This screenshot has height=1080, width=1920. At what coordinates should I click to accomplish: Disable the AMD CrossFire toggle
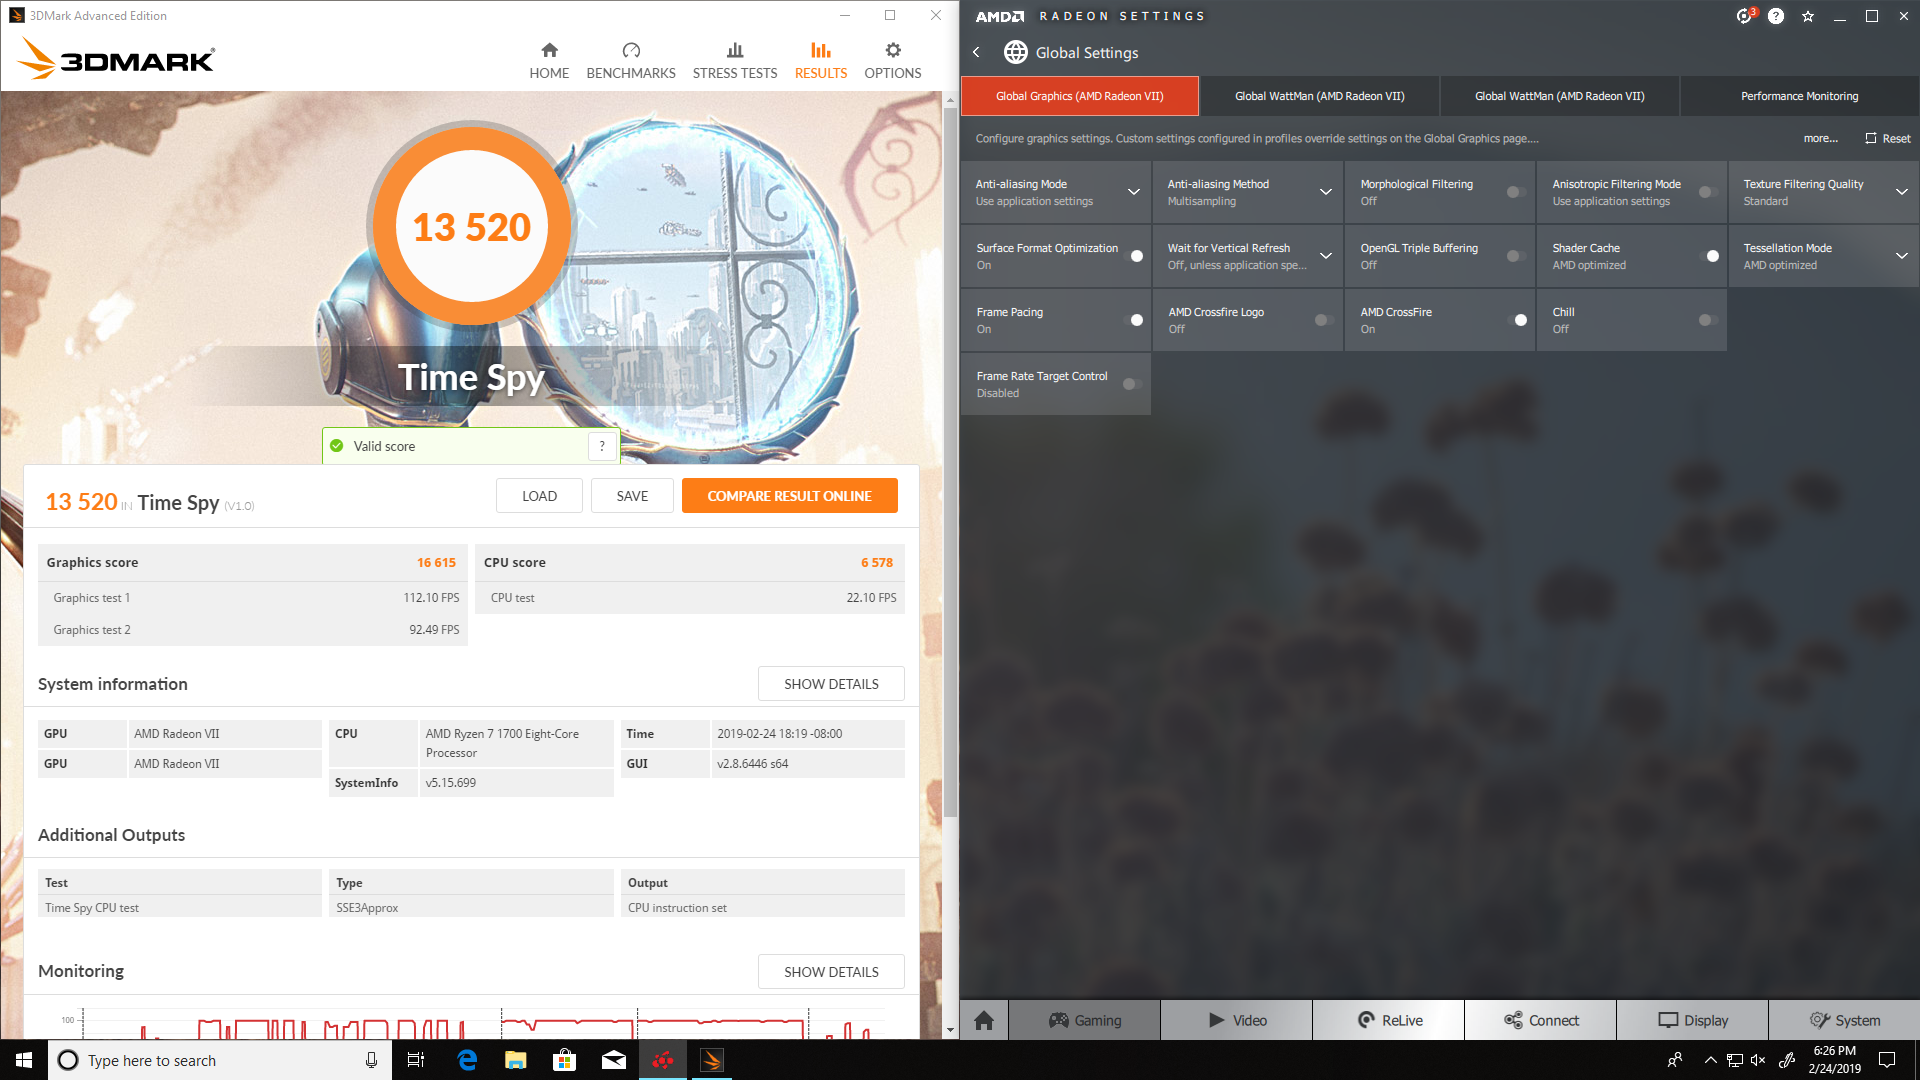(x=1516, y=320)
